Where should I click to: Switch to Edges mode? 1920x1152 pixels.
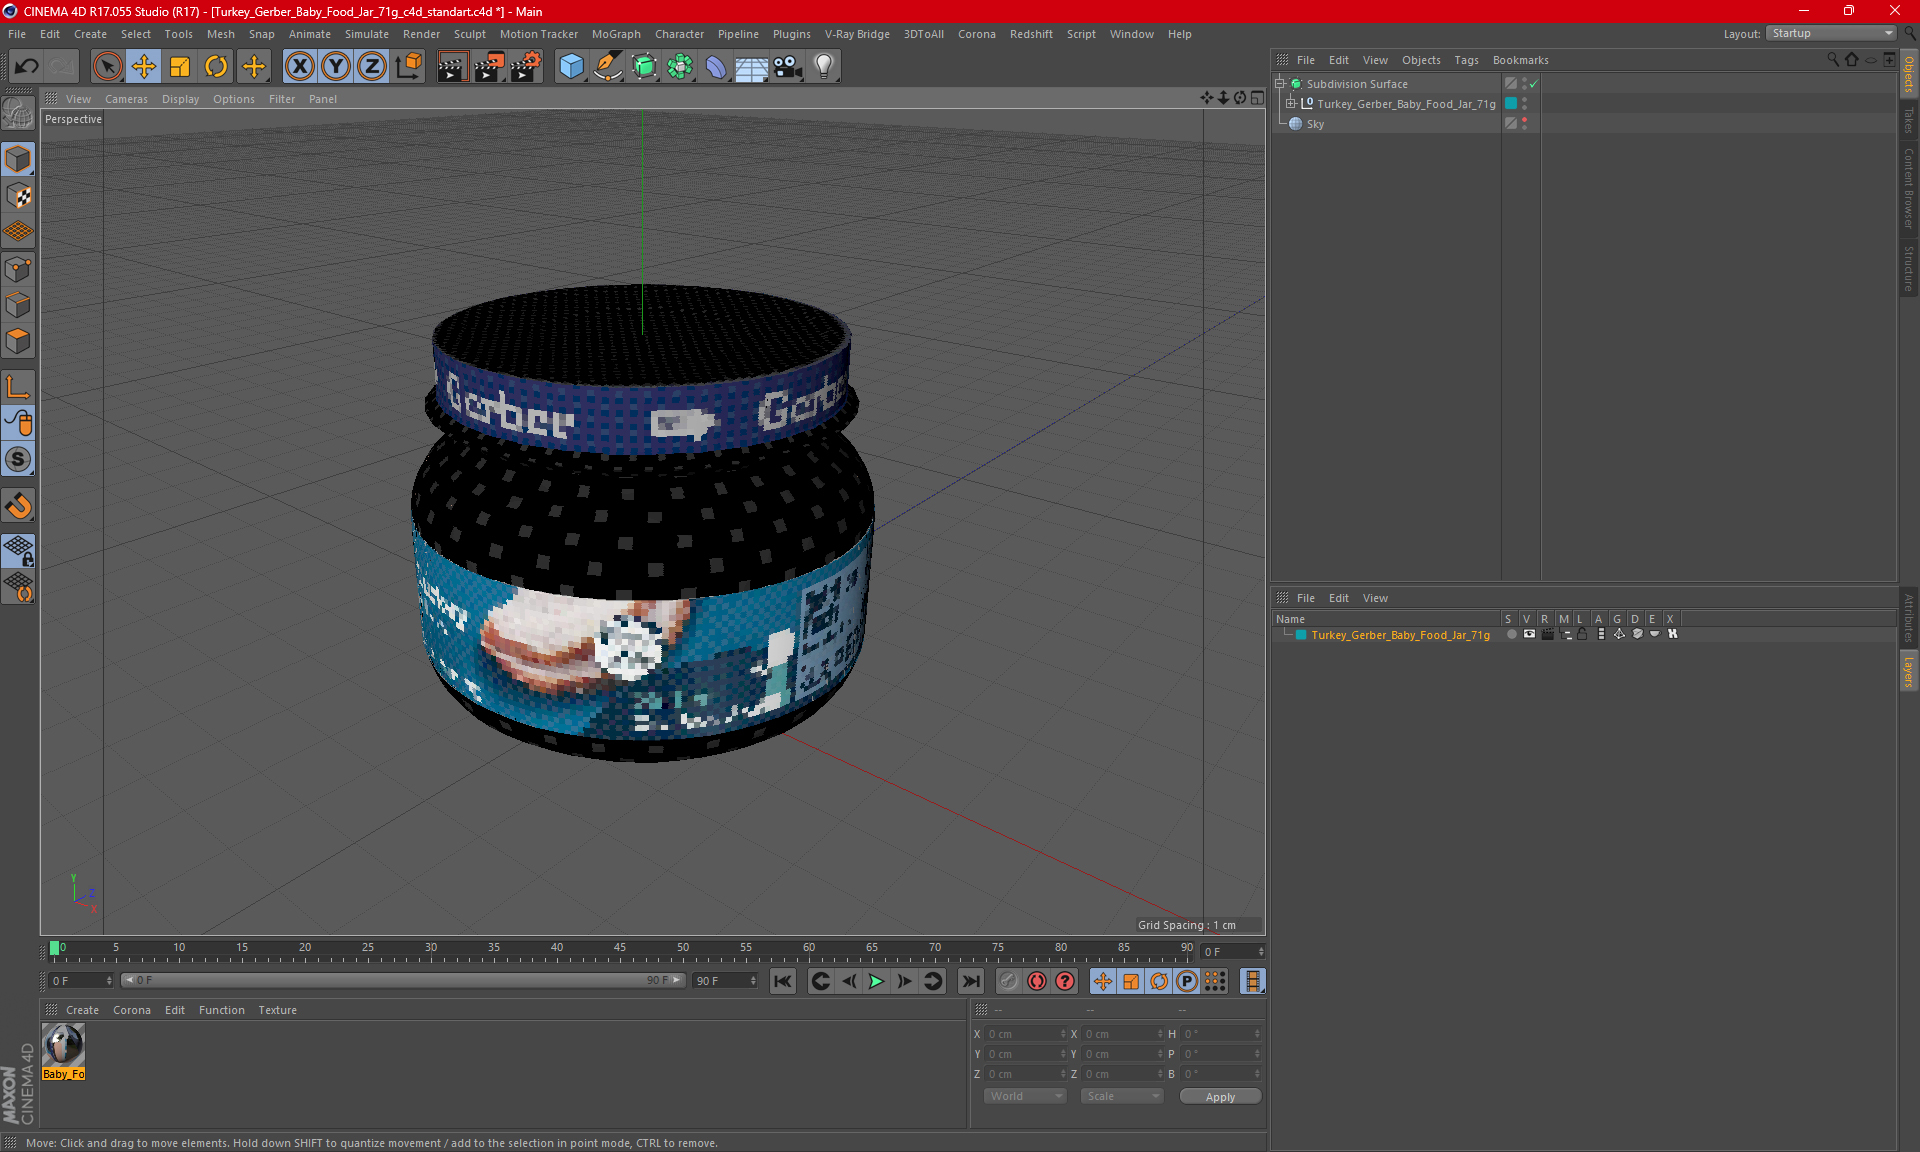[18, 305]
